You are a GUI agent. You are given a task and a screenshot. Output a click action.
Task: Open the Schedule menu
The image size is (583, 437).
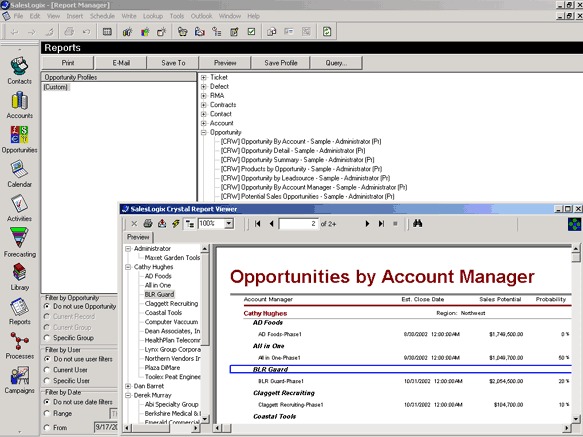tap(102, 16)
